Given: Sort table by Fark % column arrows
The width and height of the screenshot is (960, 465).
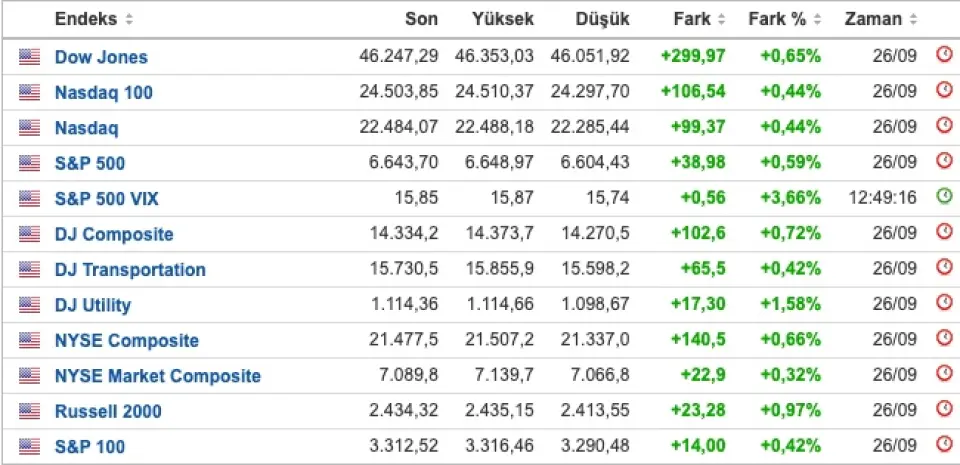Looking at the screenshot, I should click(x=817, y=20).
